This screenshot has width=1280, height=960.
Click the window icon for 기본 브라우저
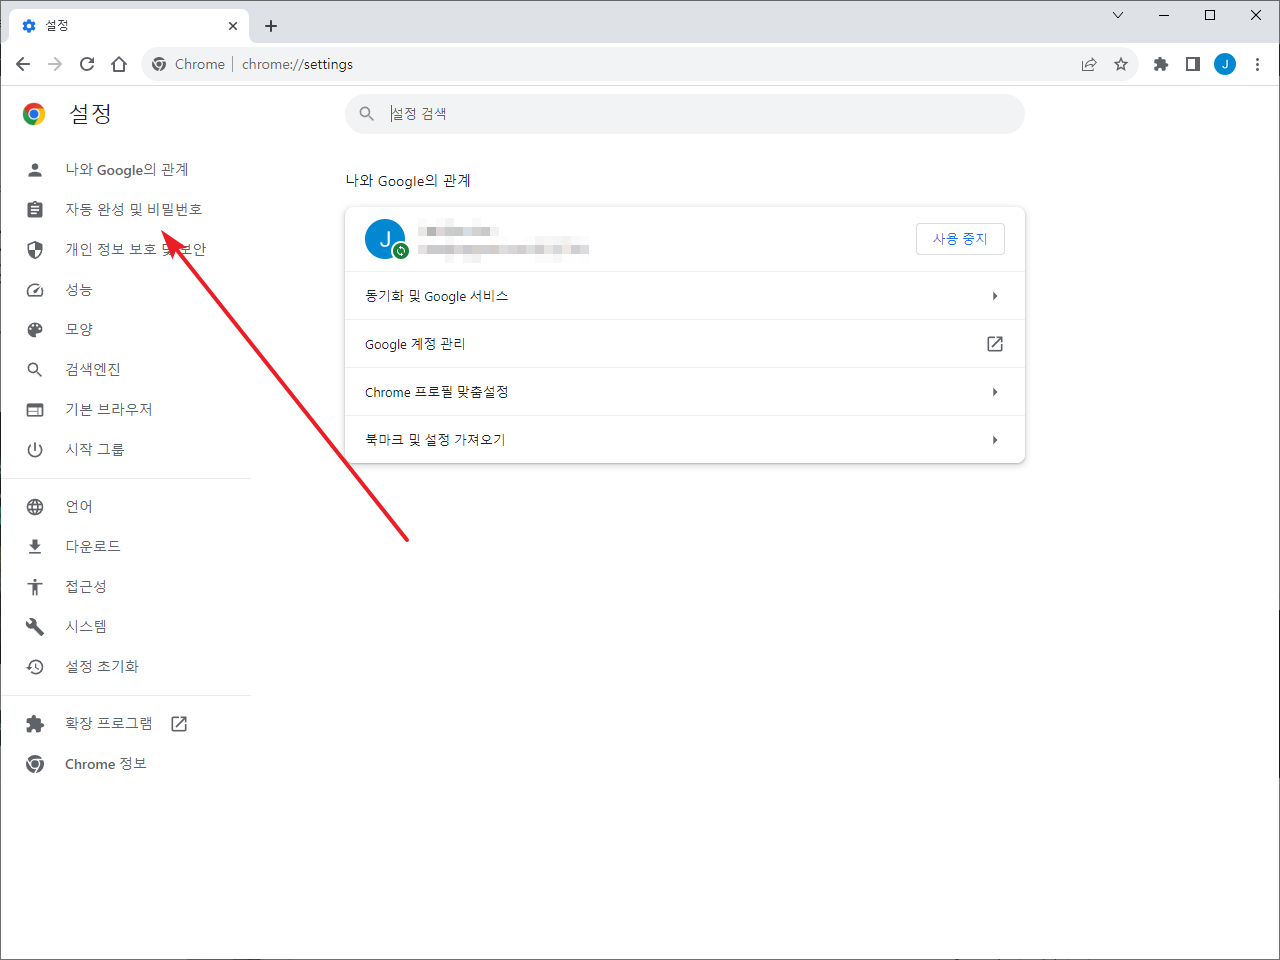click(x=35, y=410)
